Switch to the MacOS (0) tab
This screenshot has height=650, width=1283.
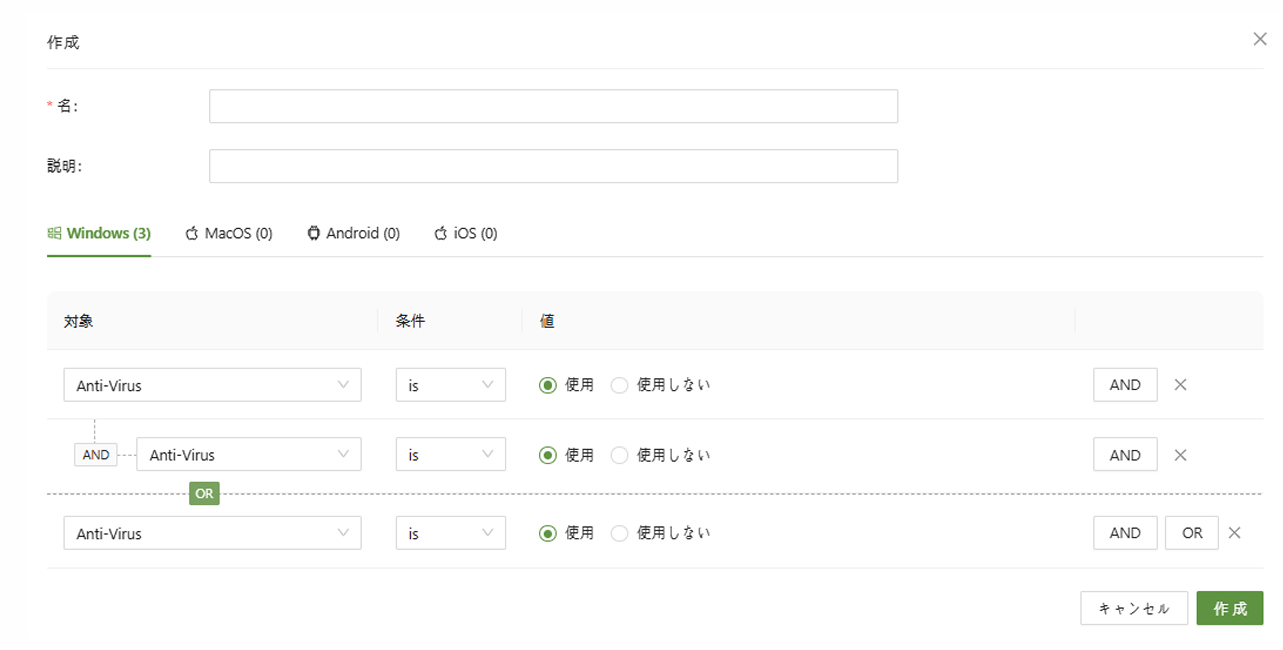(x=229, y=233)
